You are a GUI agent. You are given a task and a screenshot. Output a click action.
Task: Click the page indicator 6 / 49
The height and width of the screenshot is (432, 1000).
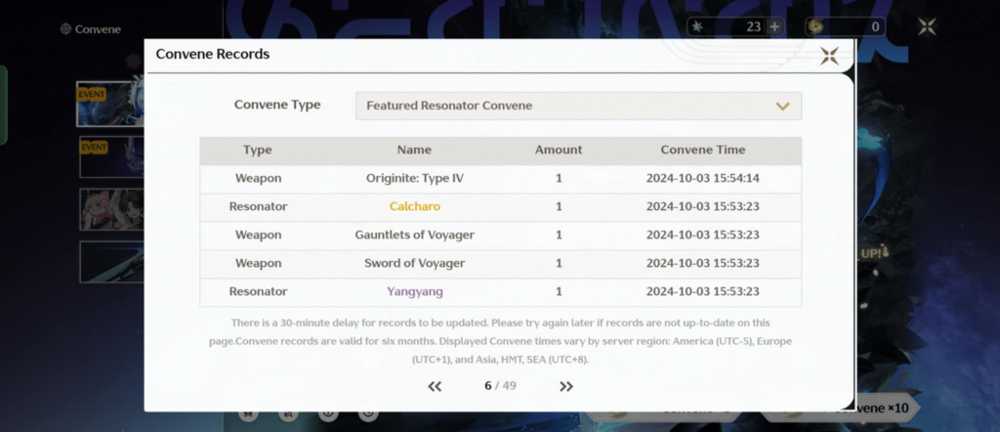pos(500,385)
